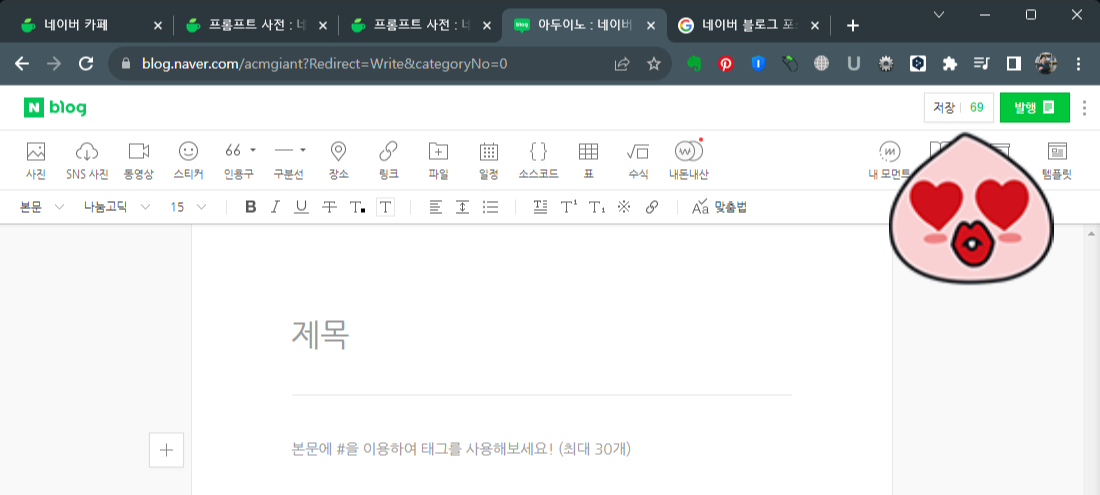Image resolution: width=1100 pixels, height=495 pixels.
Task: Expand the 인용구 style dropdown arrow
Action: (x=253, y=150)
